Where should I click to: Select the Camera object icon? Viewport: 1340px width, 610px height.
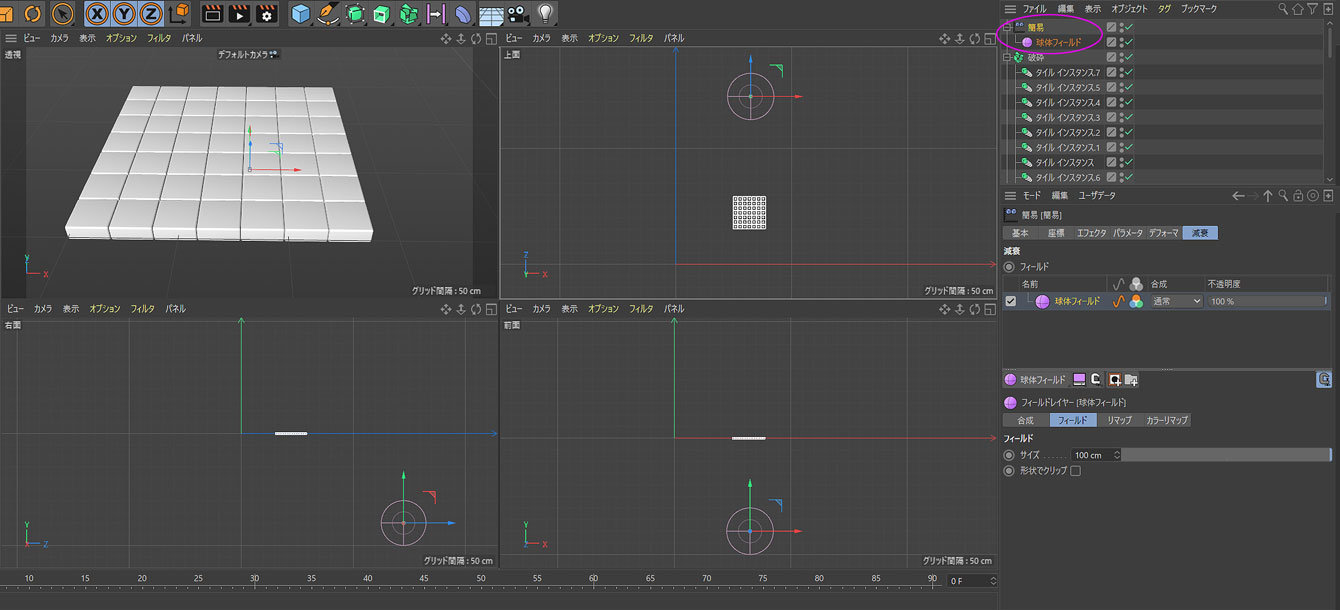click(517, 14)
